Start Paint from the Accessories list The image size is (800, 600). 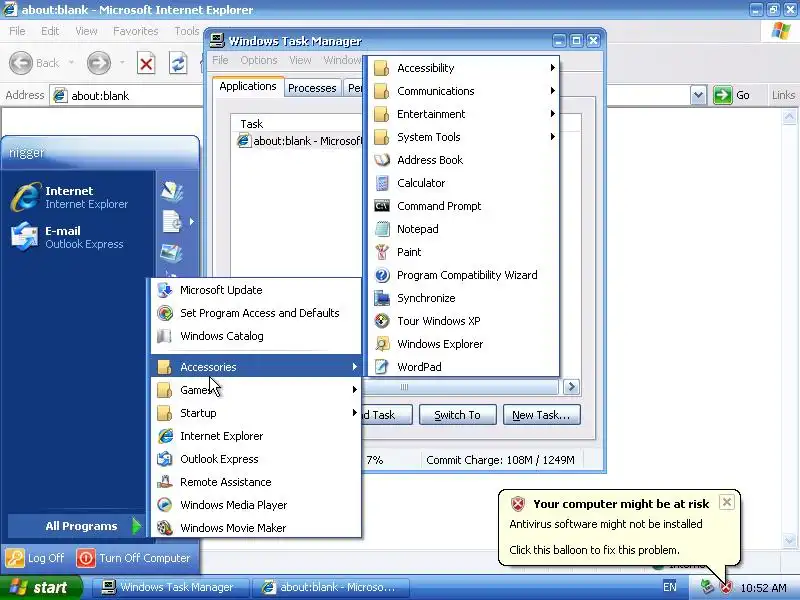[463, 252]
